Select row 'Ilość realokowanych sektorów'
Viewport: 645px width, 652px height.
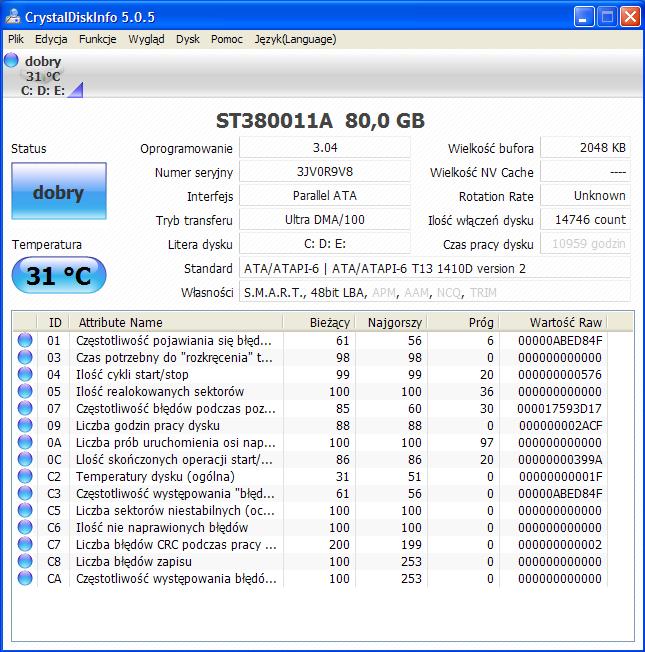[322, 391]
